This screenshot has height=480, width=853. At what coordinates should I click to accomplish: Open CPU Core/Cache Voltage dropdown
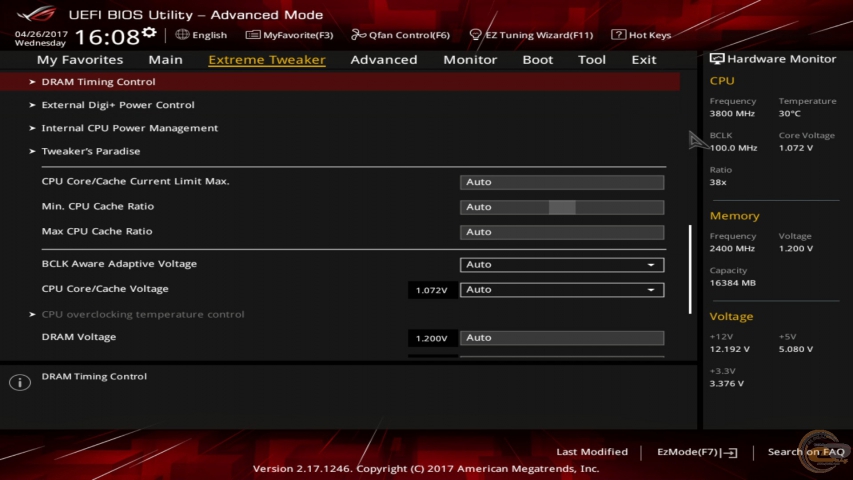(x=562, y=290)
